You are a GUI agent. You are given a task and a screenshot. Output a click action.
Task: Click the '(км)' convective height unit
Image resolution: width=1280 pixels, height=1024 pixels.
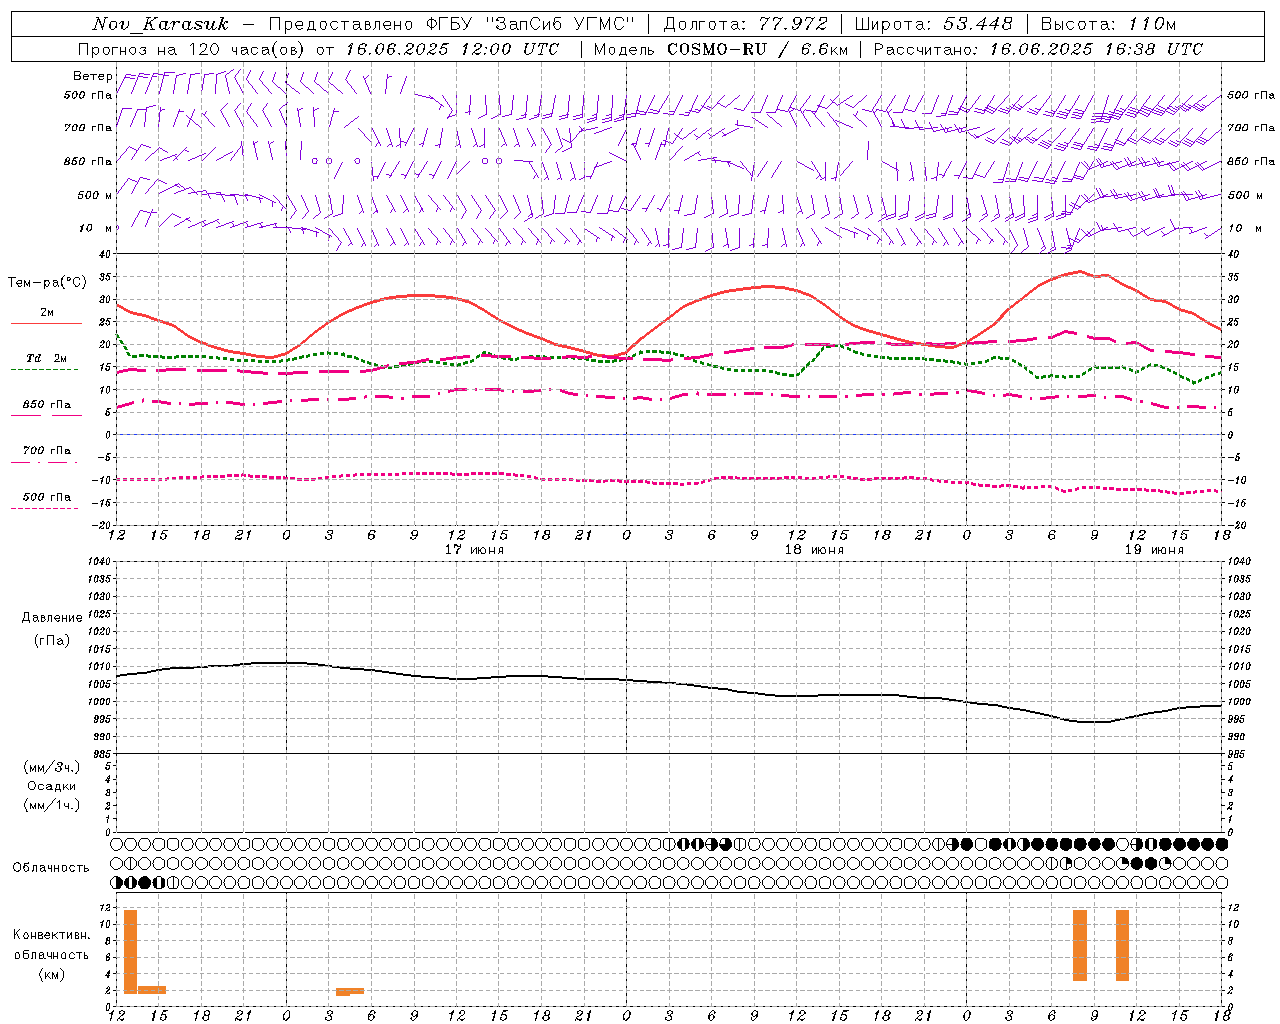52,974
